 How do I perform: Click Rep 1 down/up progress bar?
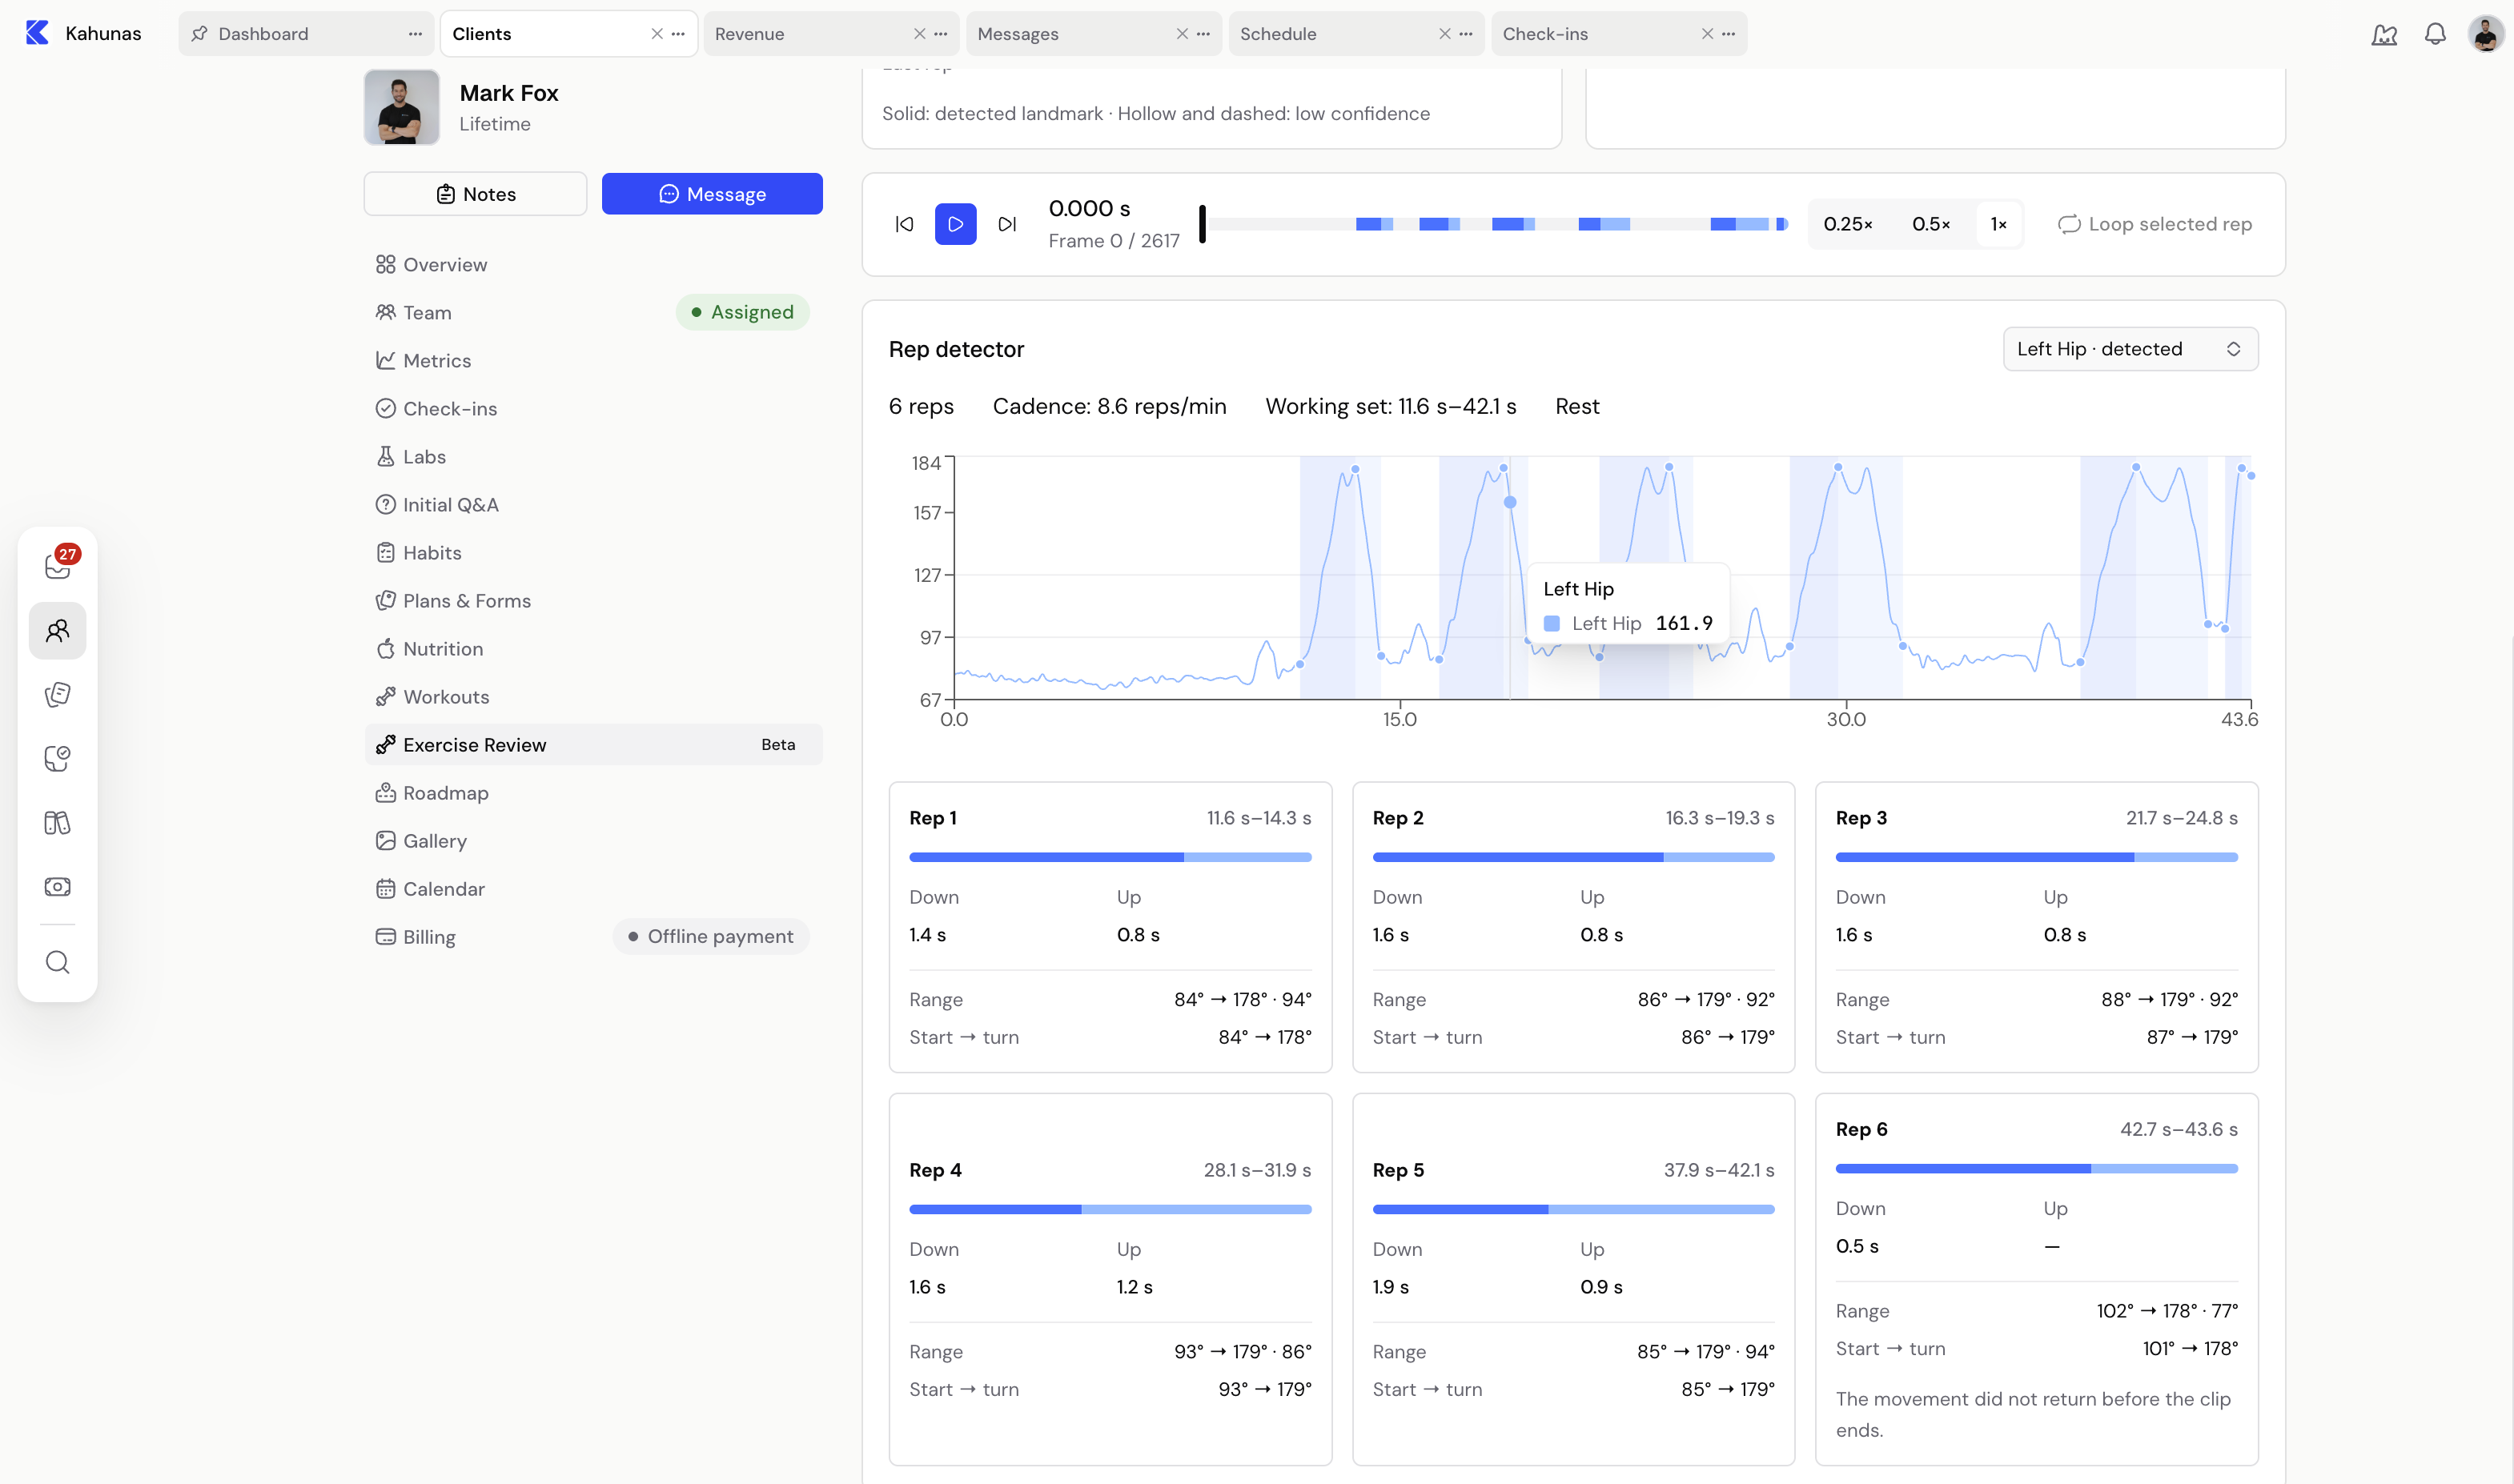pos(1110,857)
